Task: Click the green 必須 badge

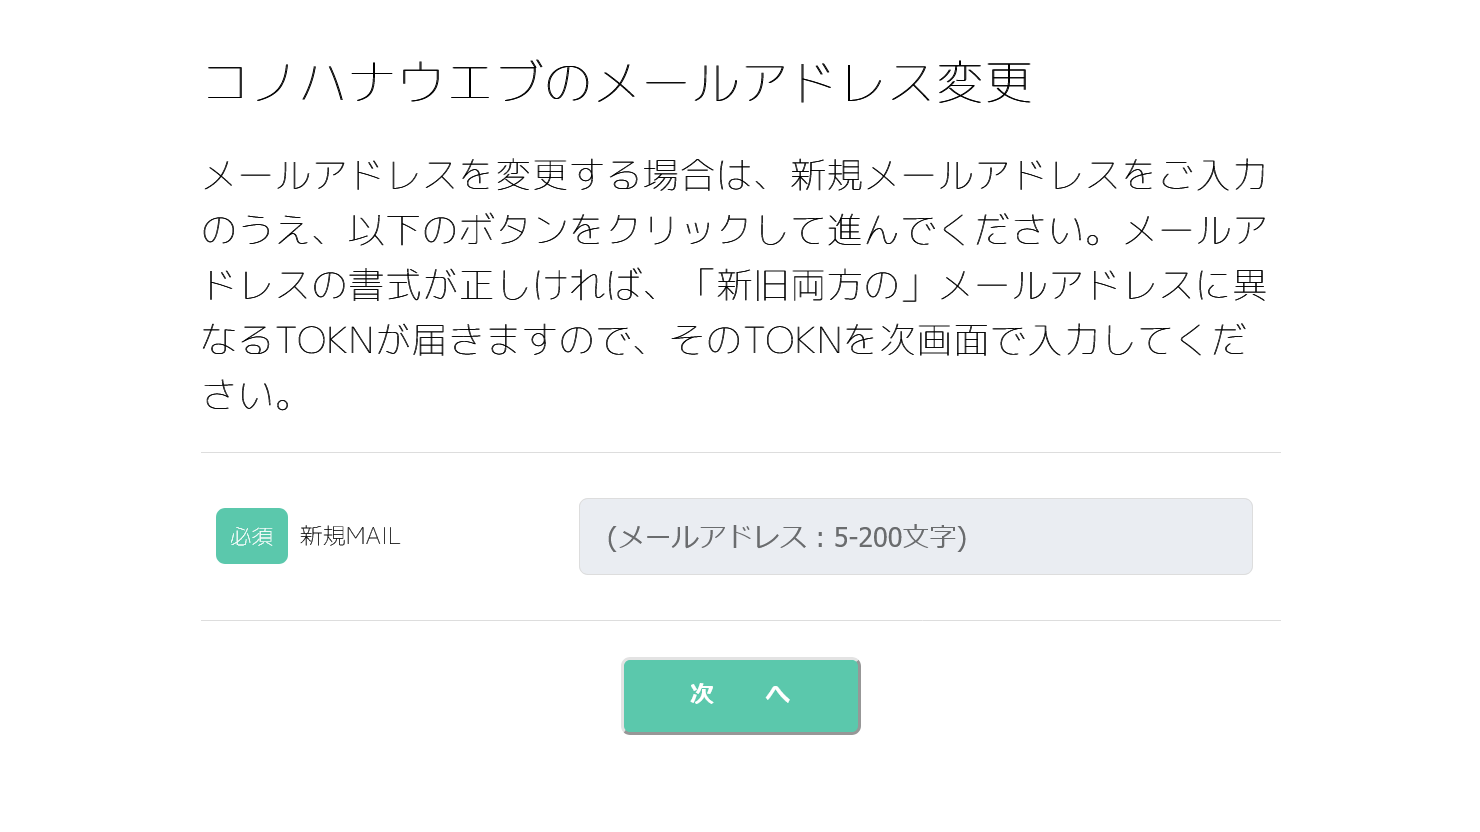Action: pyautogui.click(x=252, y=536)
